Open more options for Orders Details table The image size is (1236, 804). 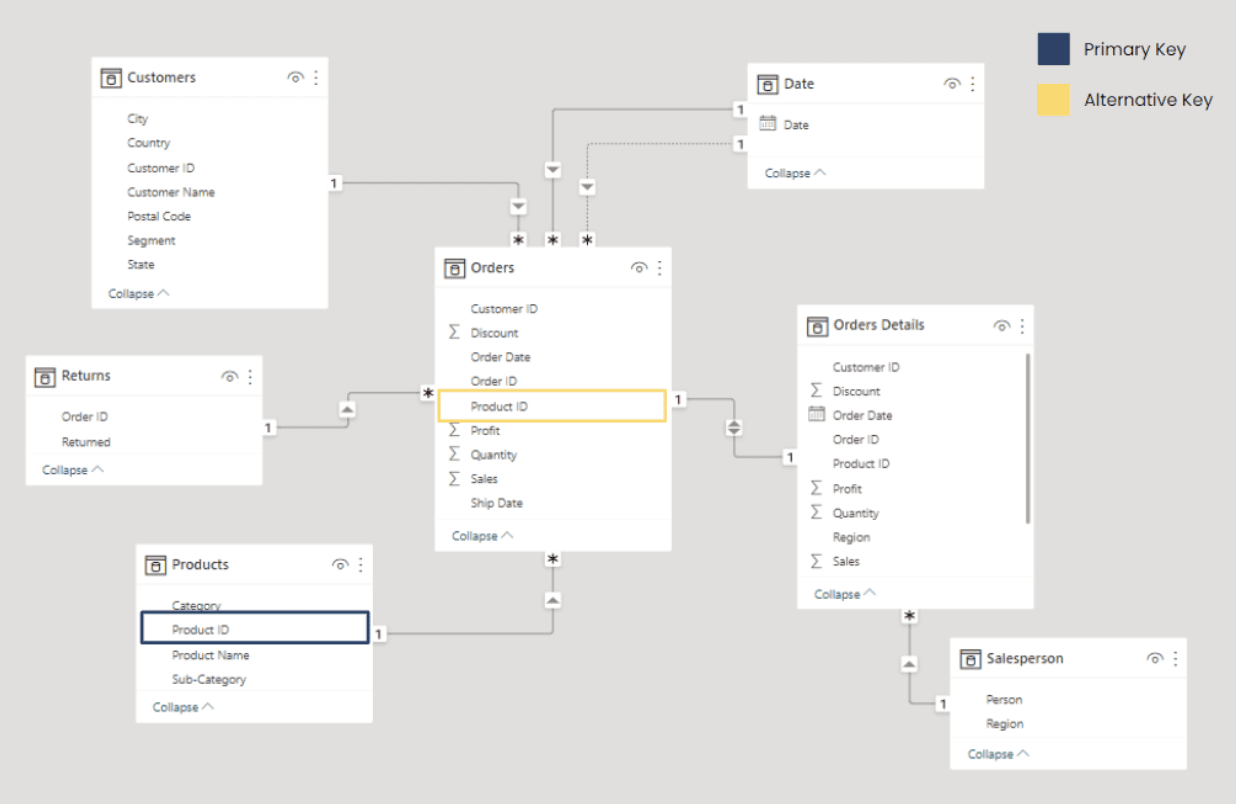[x=1021, y=326]
